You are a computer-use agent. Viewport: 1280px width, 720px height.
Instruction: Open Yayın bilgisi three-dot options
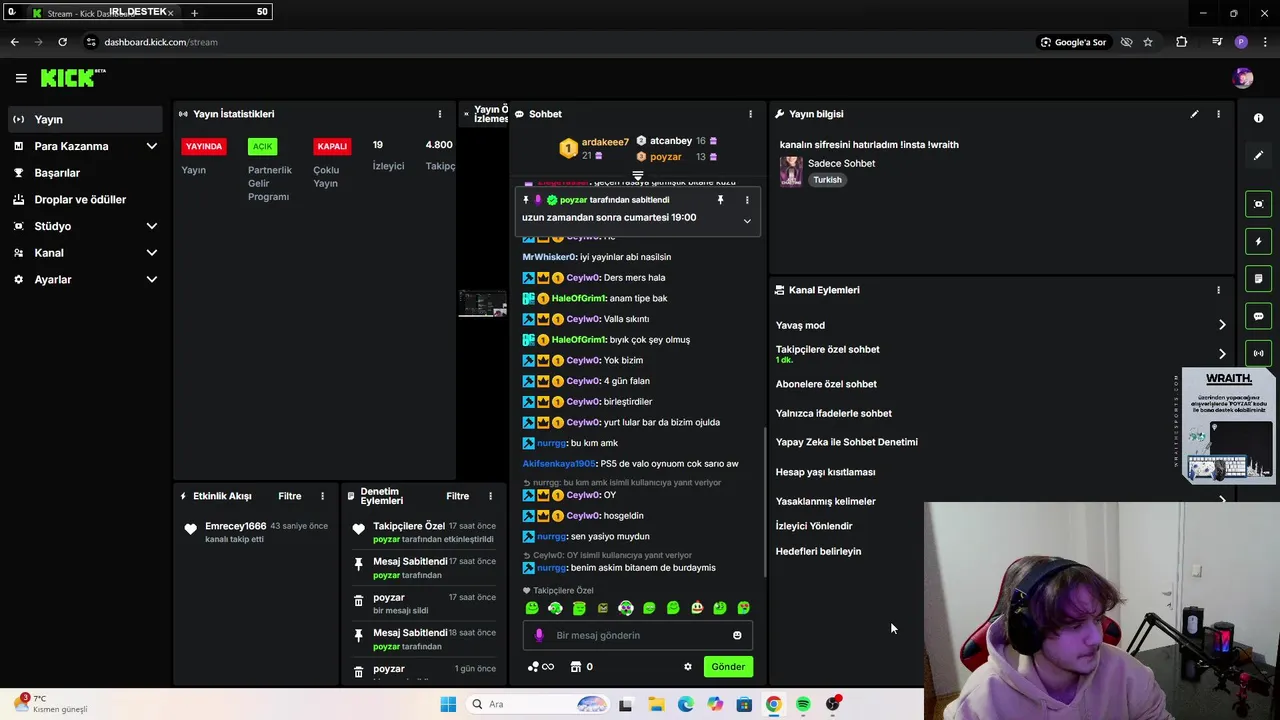click(x=1218, y=114)
